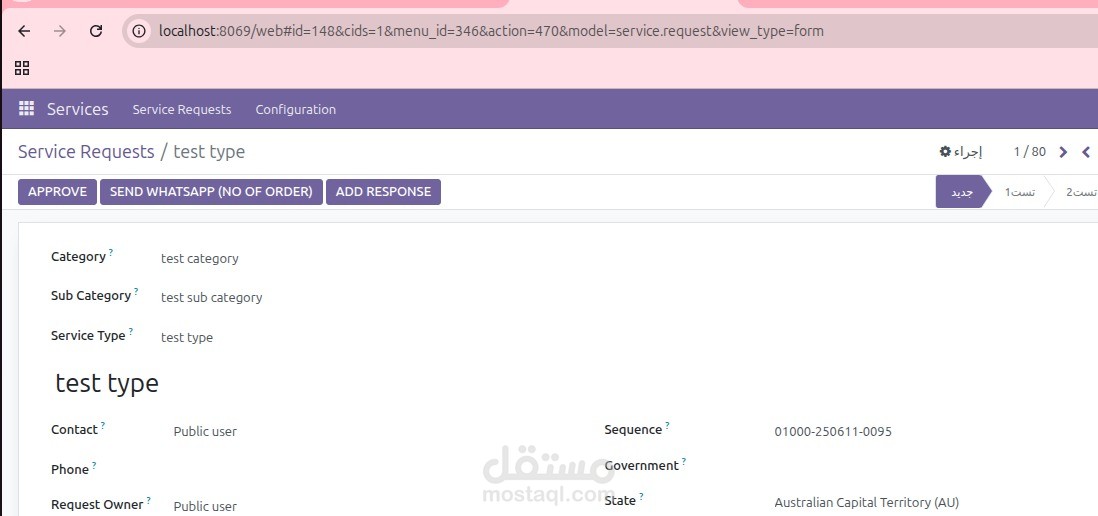Image resolution: width=1098 pixels, height=516 pixels.
Task: Select the تست1 status stage
Action: tap(1020, 192)
